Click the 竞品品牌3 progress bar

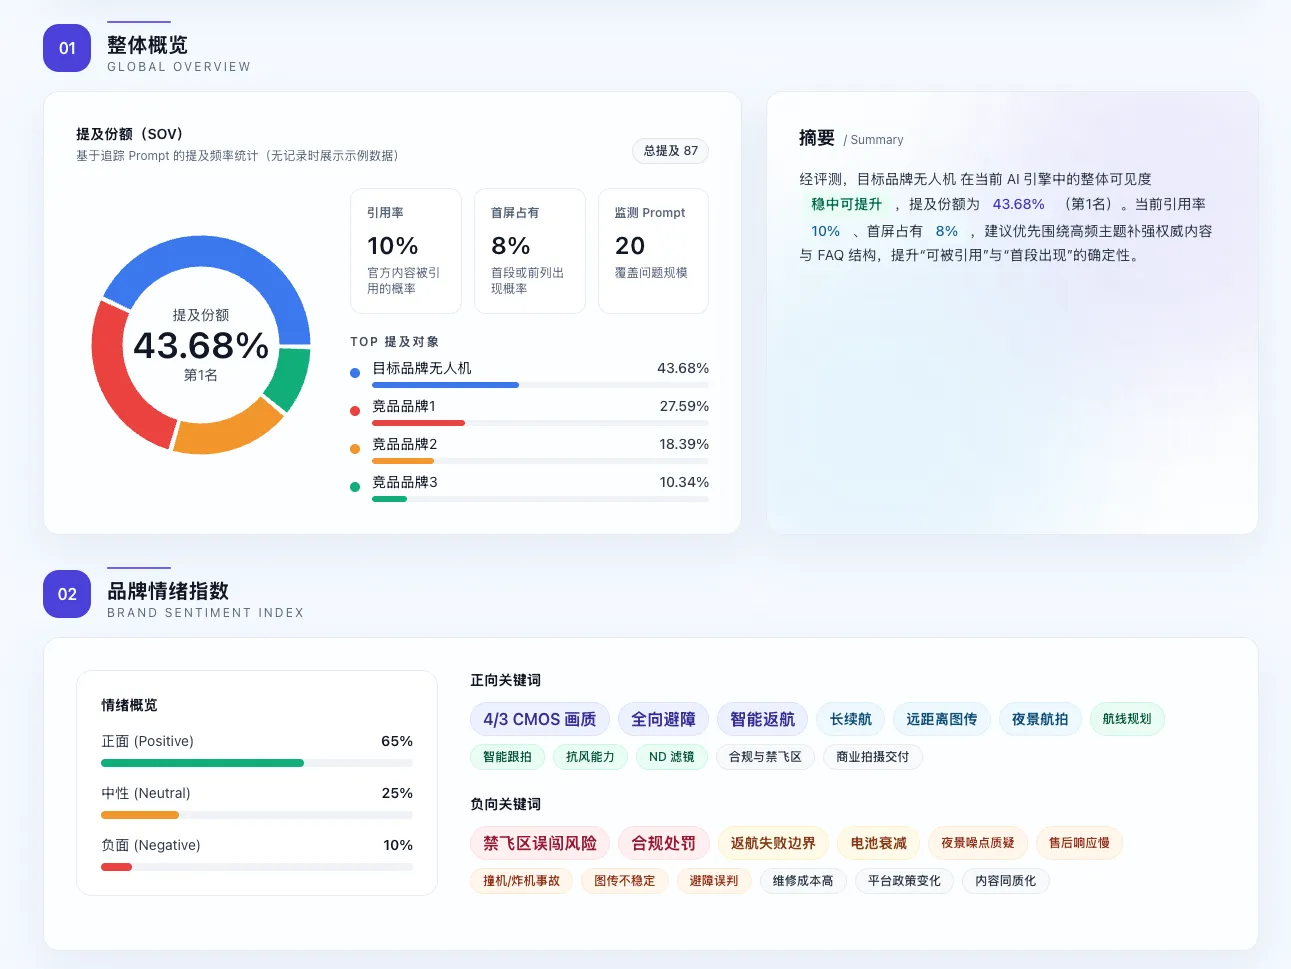540,499
